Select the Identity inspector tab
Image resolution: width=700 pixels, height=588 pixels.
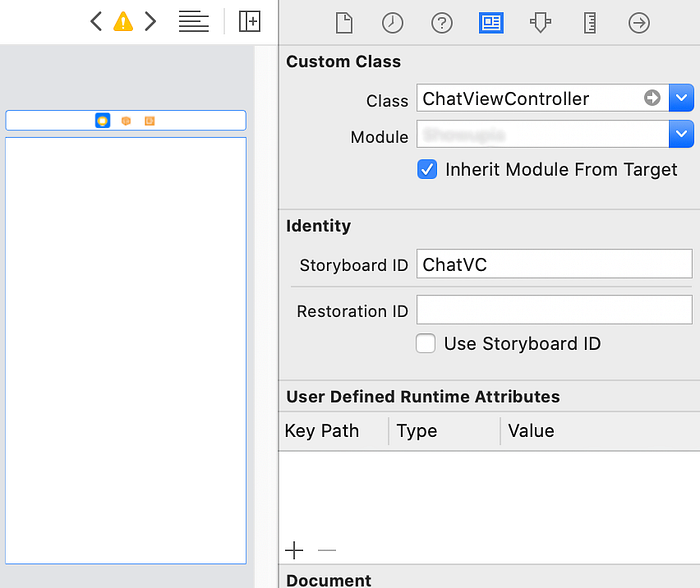click(491, 23)
